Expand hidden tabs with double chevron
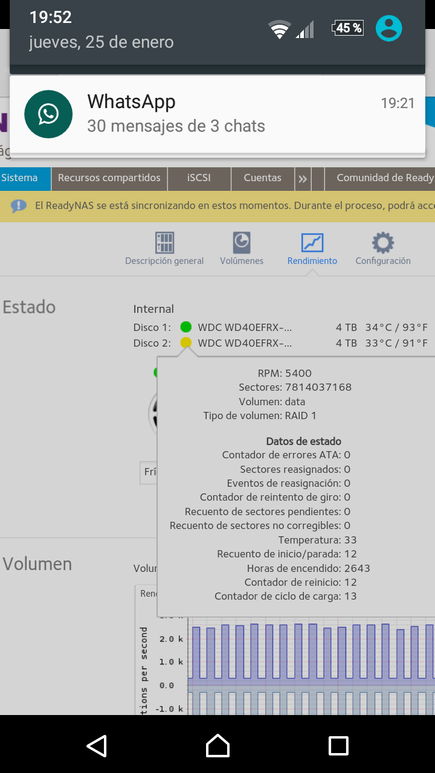Viewport: 435px width, 773px height. coord(302,179)
